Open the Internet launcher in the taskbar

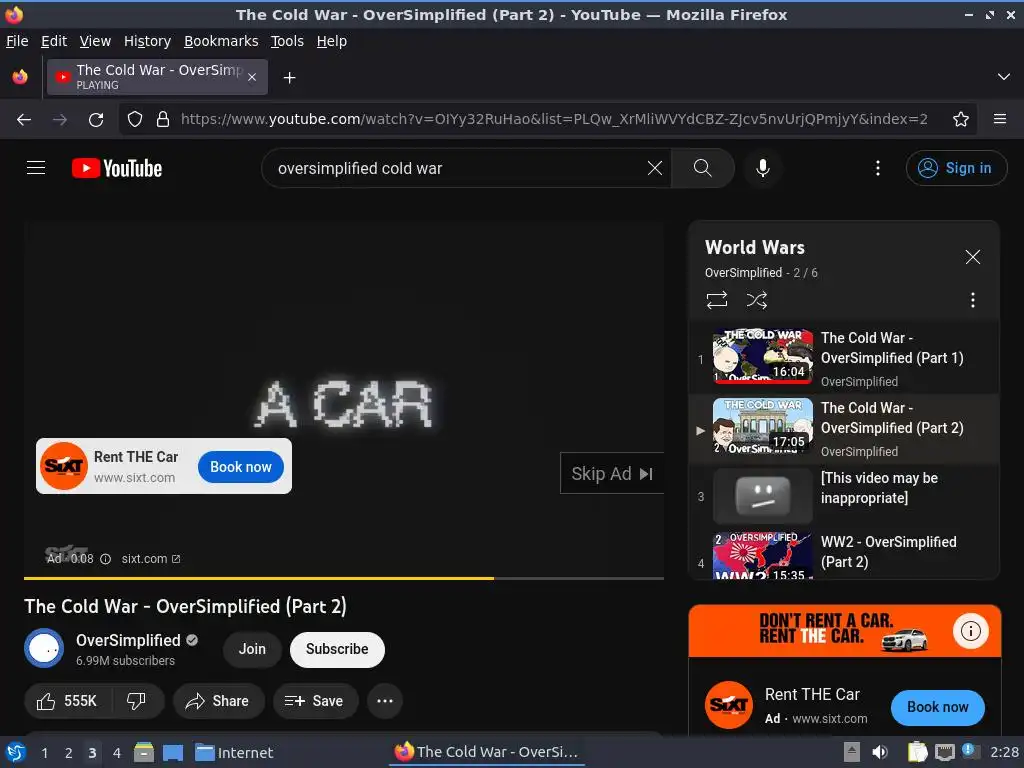pos(234,753)
